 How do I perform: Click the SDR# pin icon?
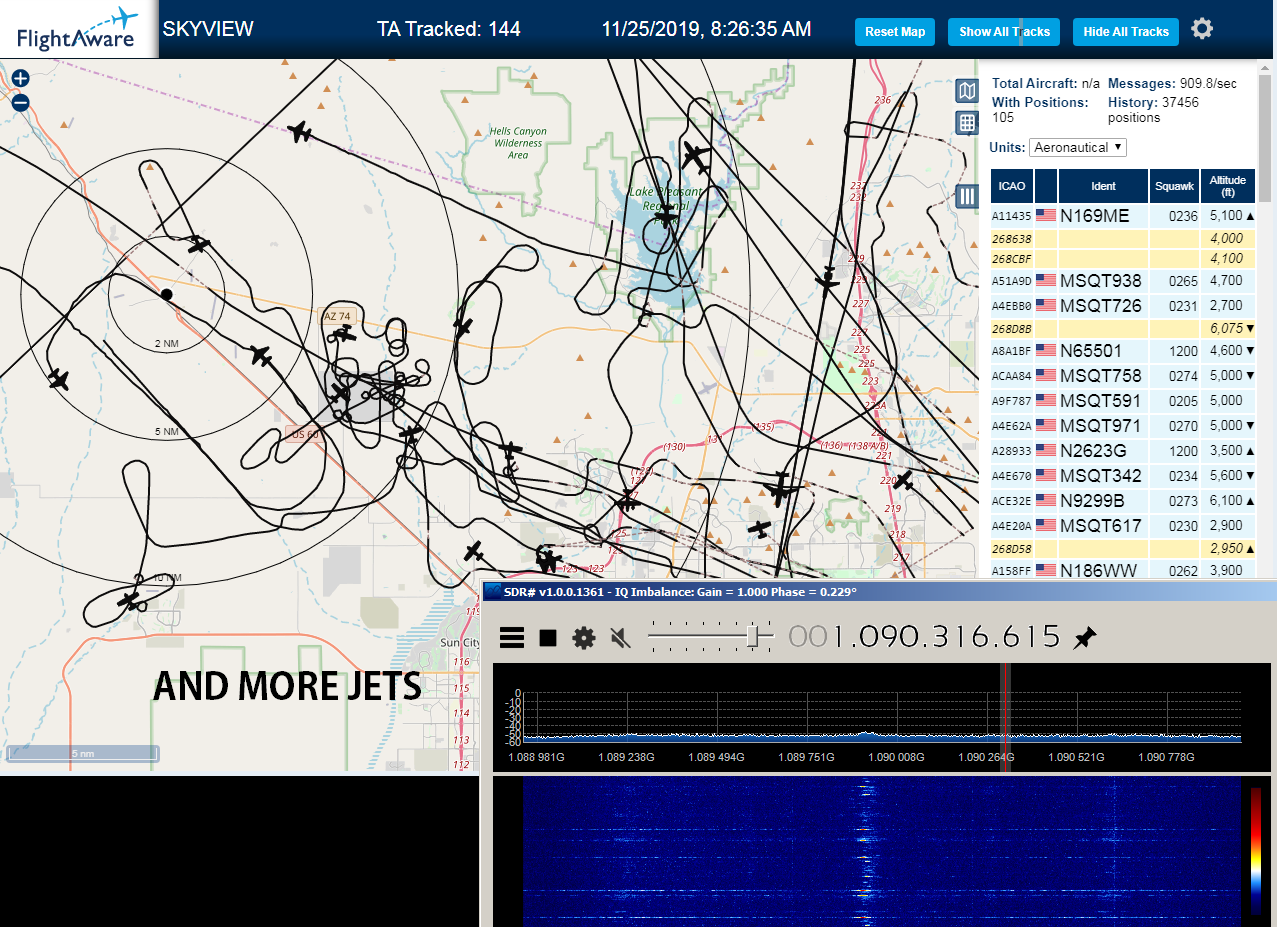(x=1084, y=638)
